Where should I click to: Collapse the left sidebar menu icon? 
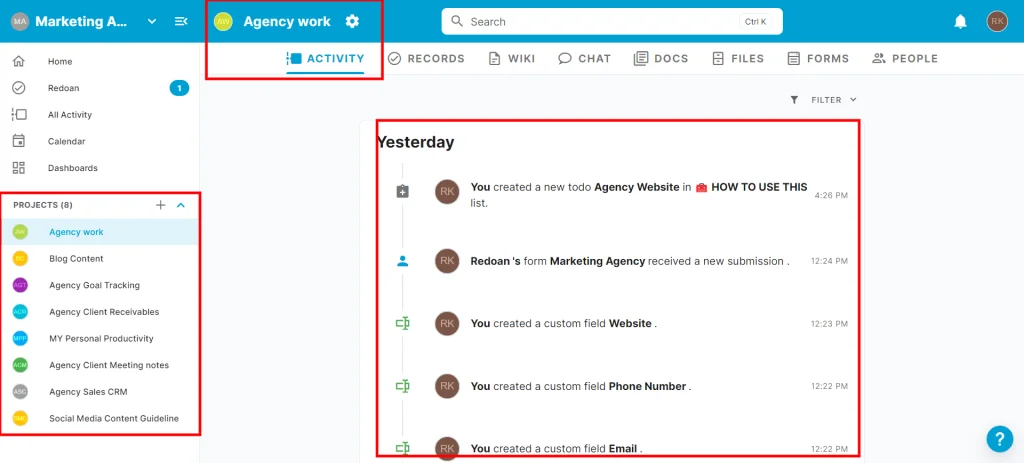[181, 21]
